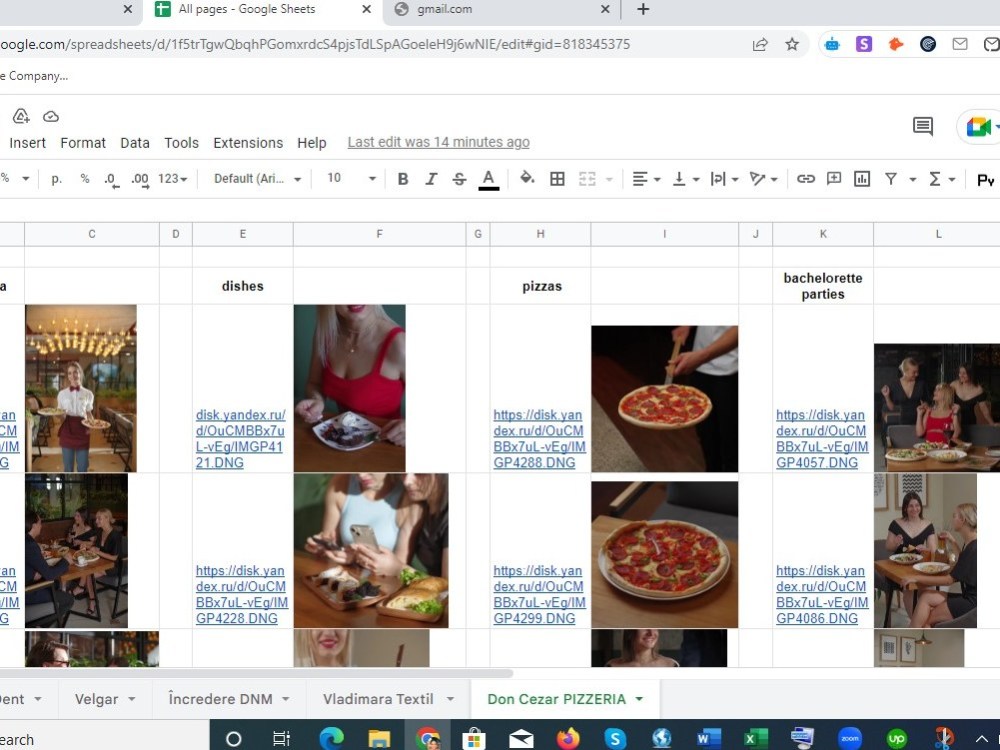Create a filter with funnel icon

tap(891, 179)
